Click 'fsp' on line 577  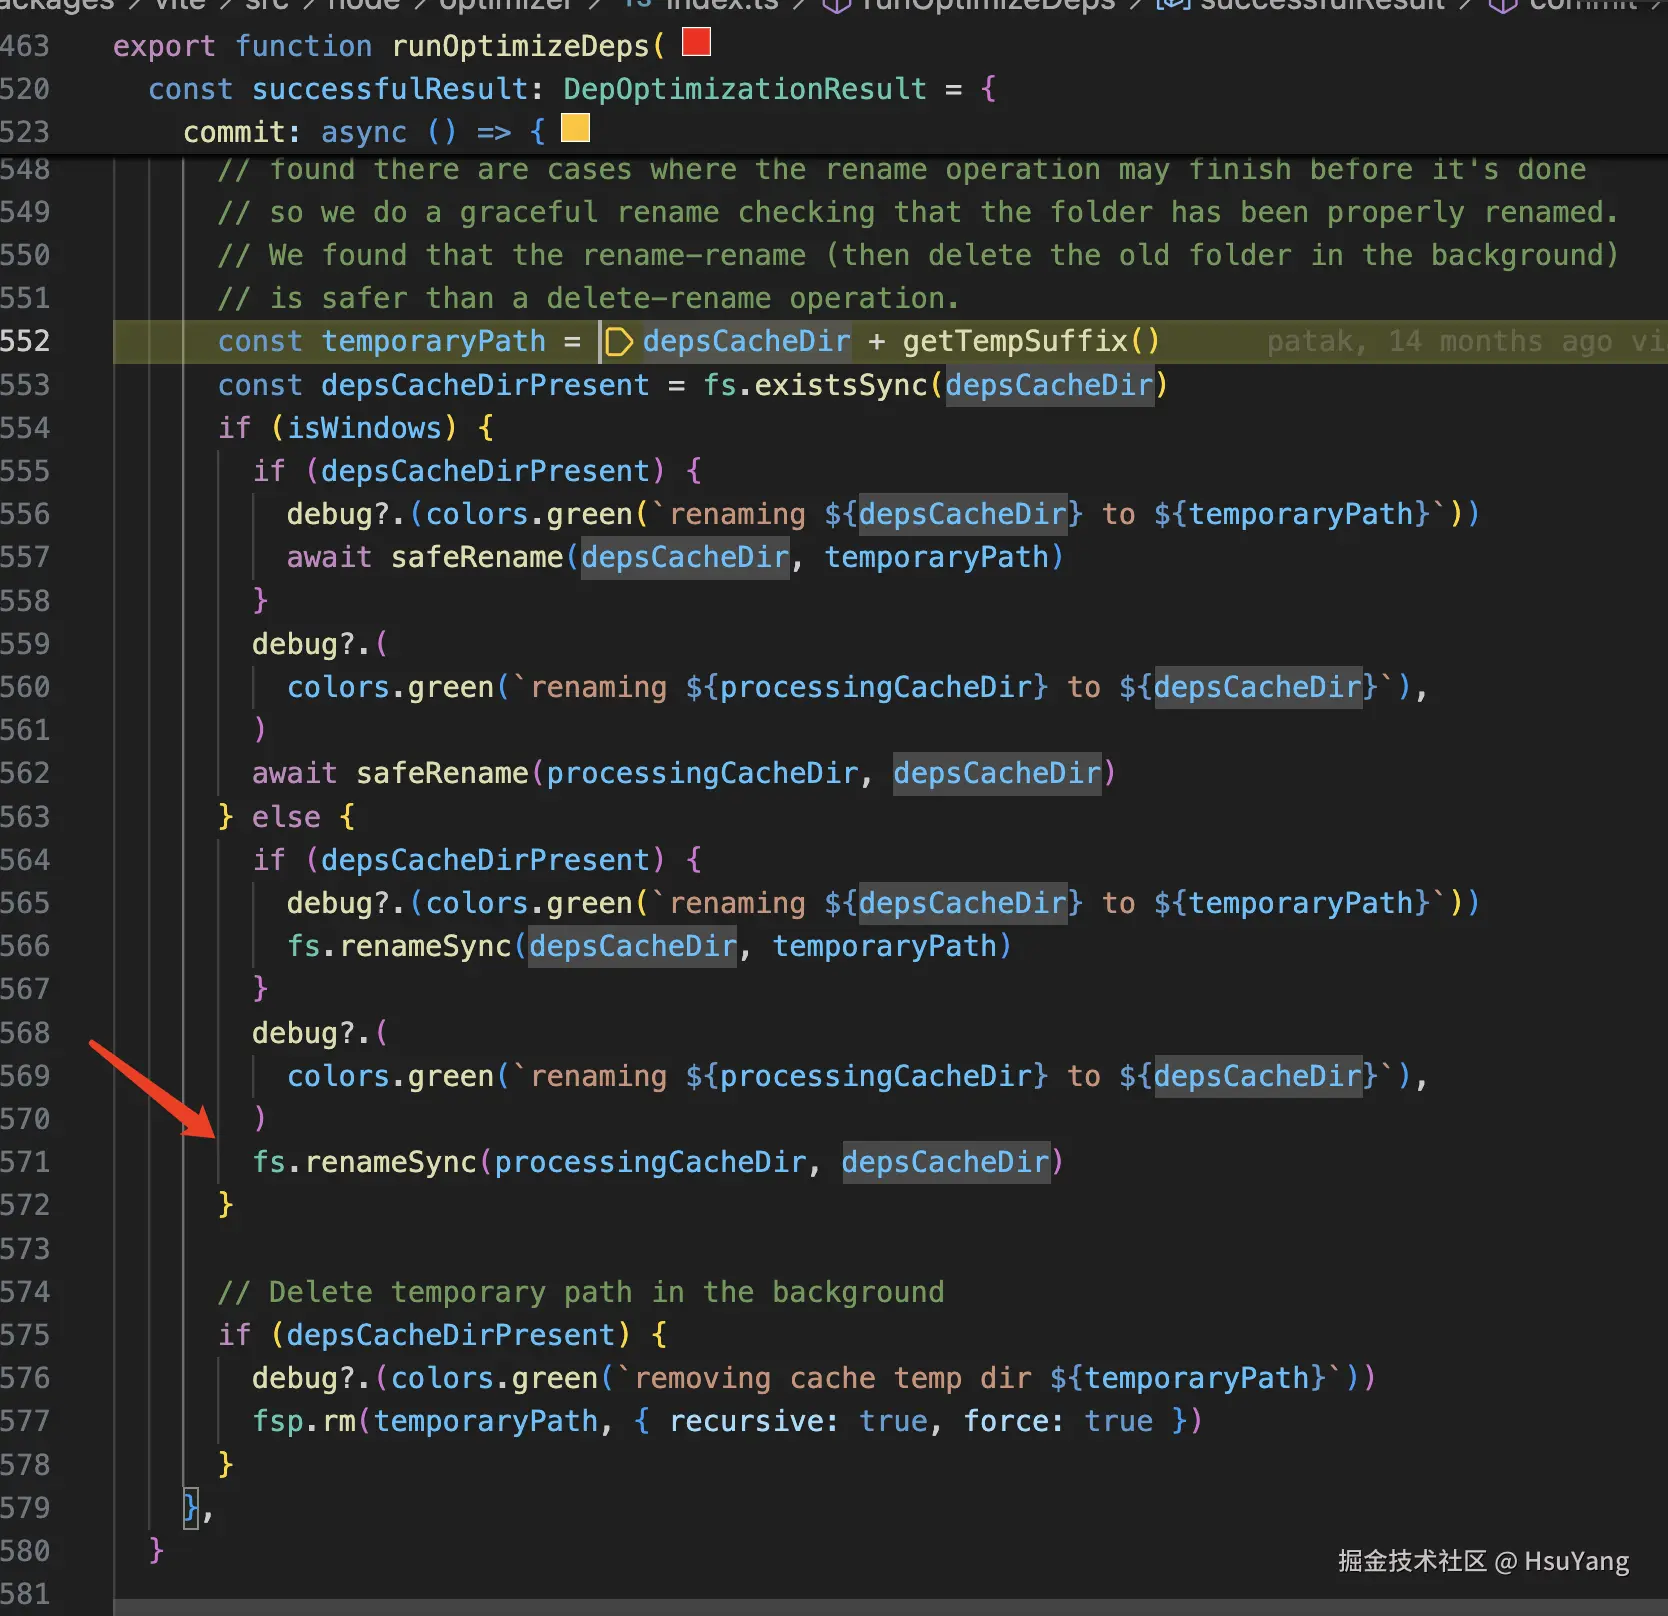[x=277, y=1421]
